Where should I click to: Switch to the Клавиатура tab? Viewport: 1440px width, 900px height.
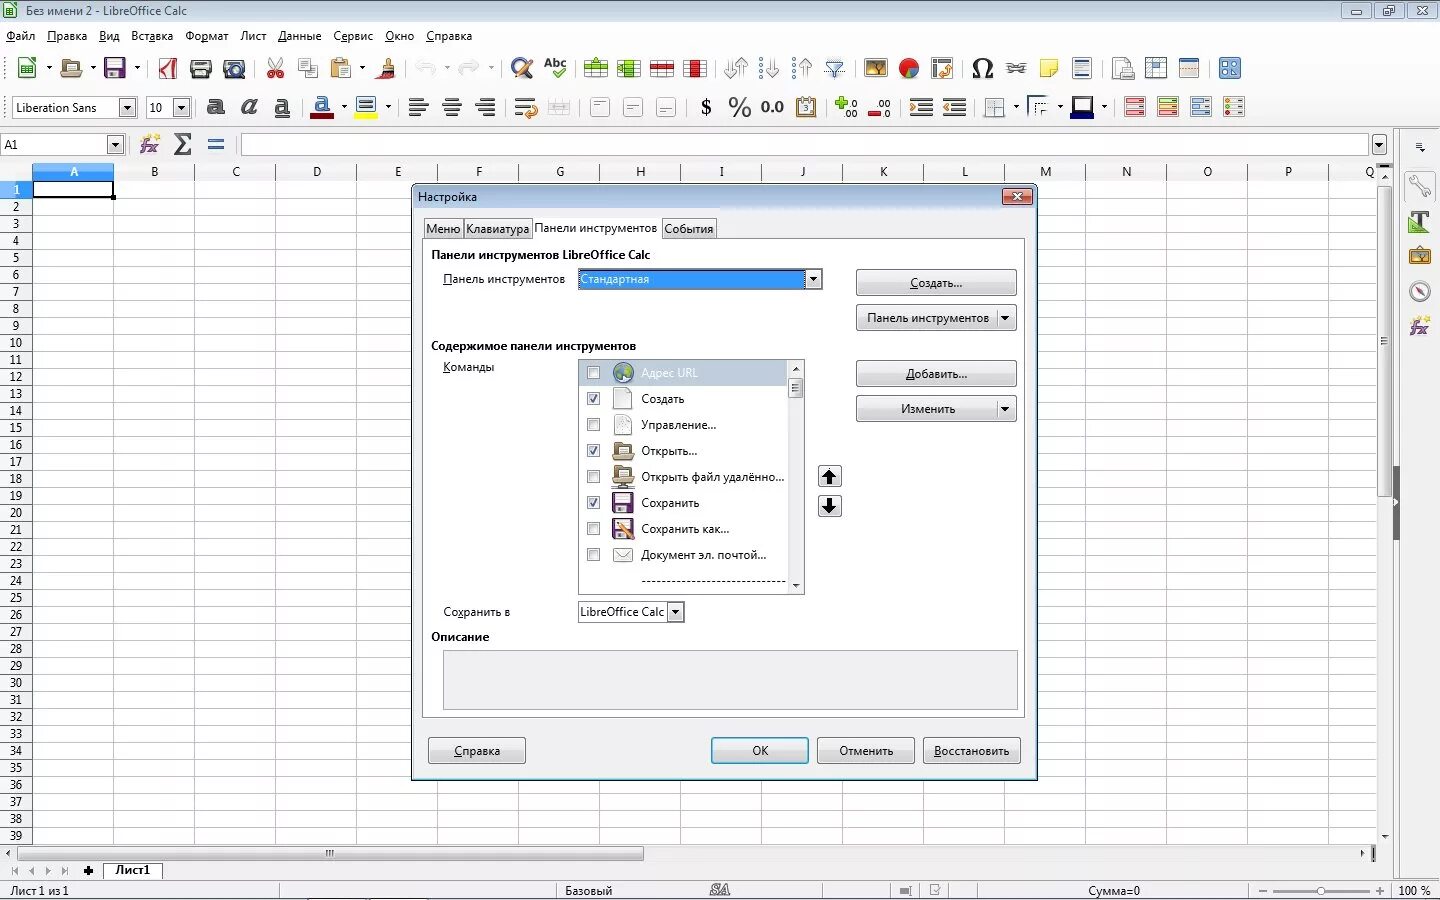[497, 228]
